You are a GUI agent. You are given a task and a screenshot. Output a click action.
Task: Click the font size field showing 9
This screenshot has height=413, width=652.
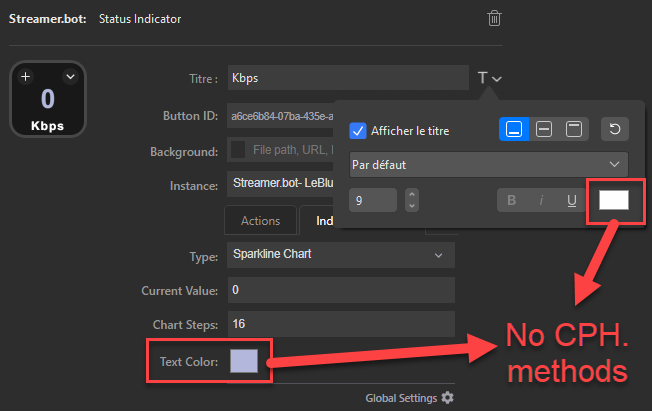373,200
